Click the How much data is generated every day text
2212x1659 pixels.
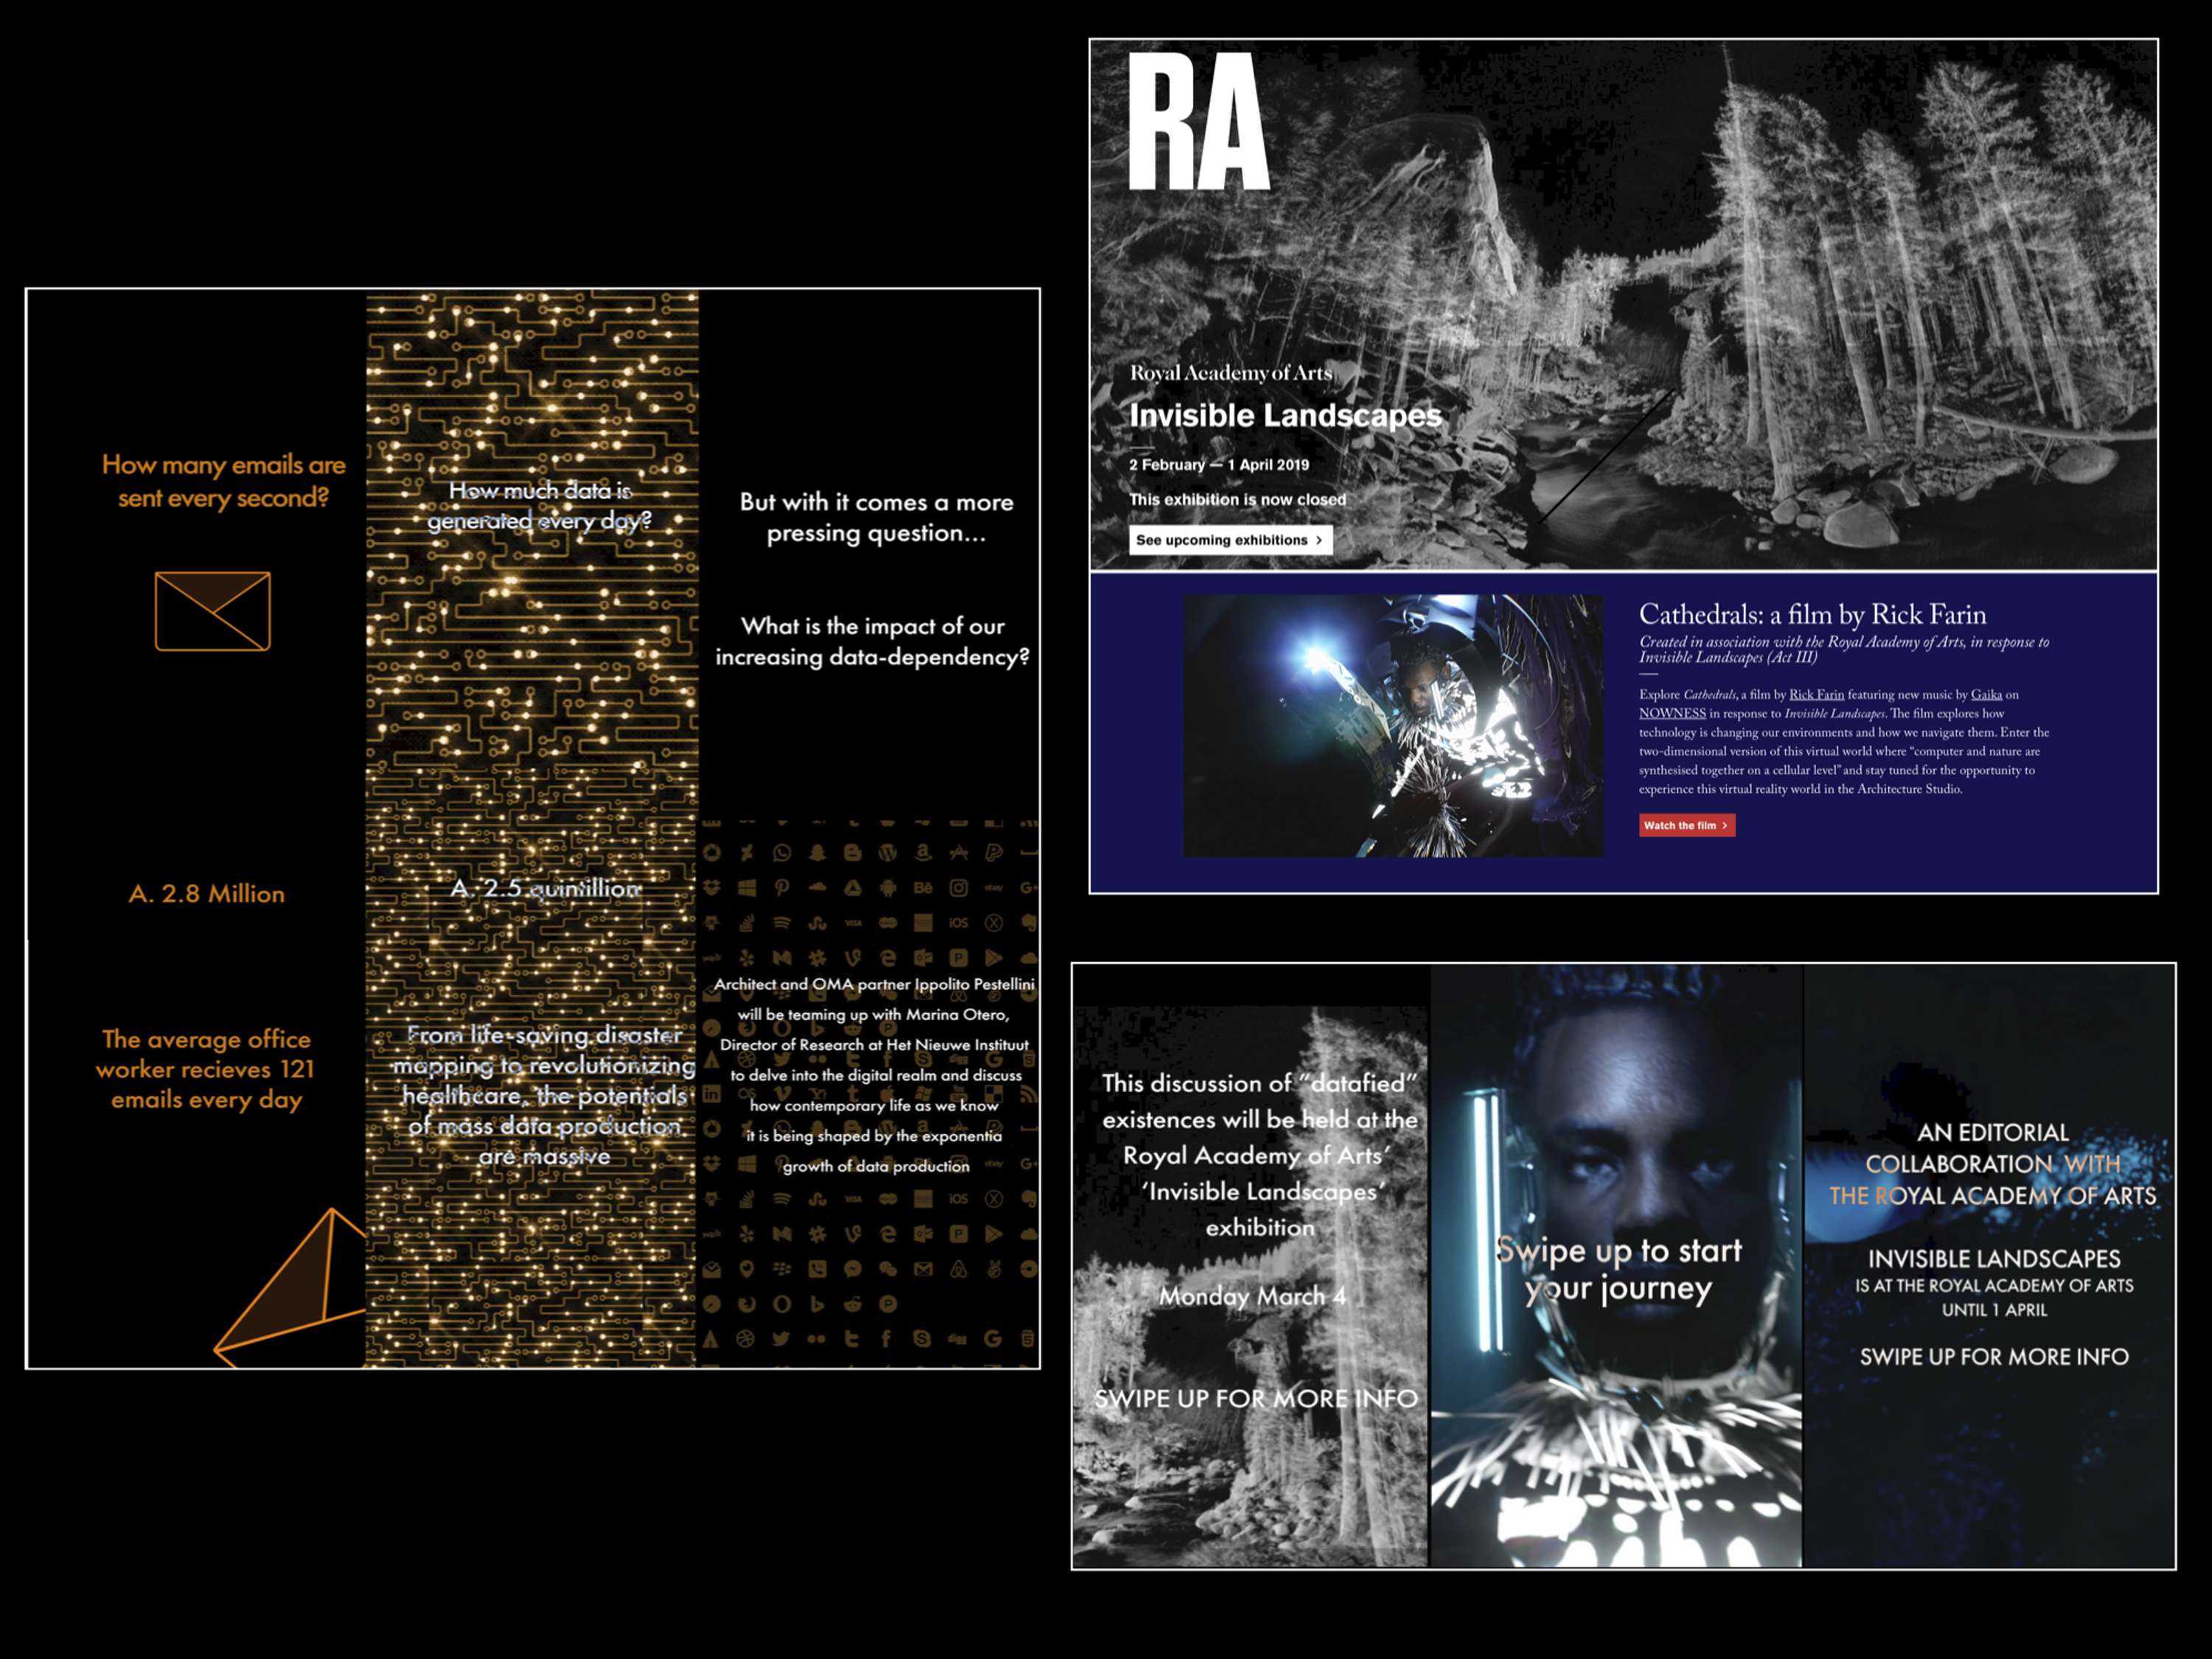(540, 505)
